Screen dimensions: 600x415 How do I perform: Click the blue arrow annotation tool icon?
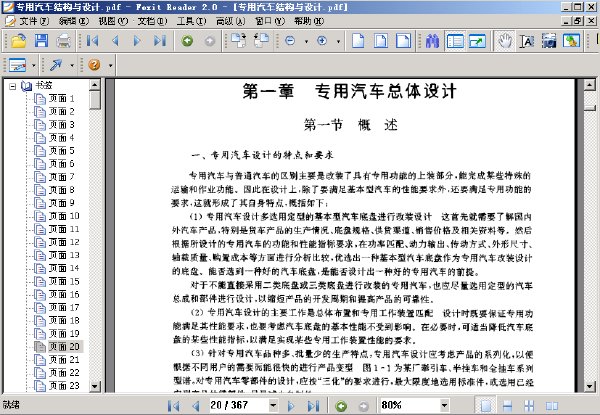pyautogui.click(x=56, y=65)
